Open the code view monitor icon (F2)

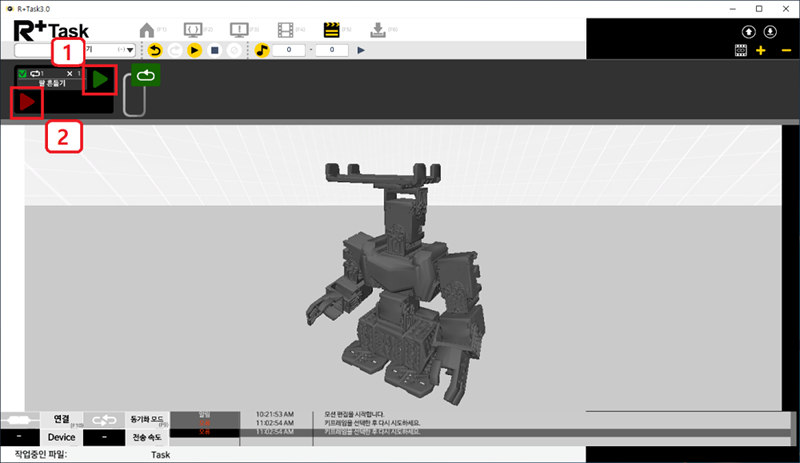(x=193, y=29)
